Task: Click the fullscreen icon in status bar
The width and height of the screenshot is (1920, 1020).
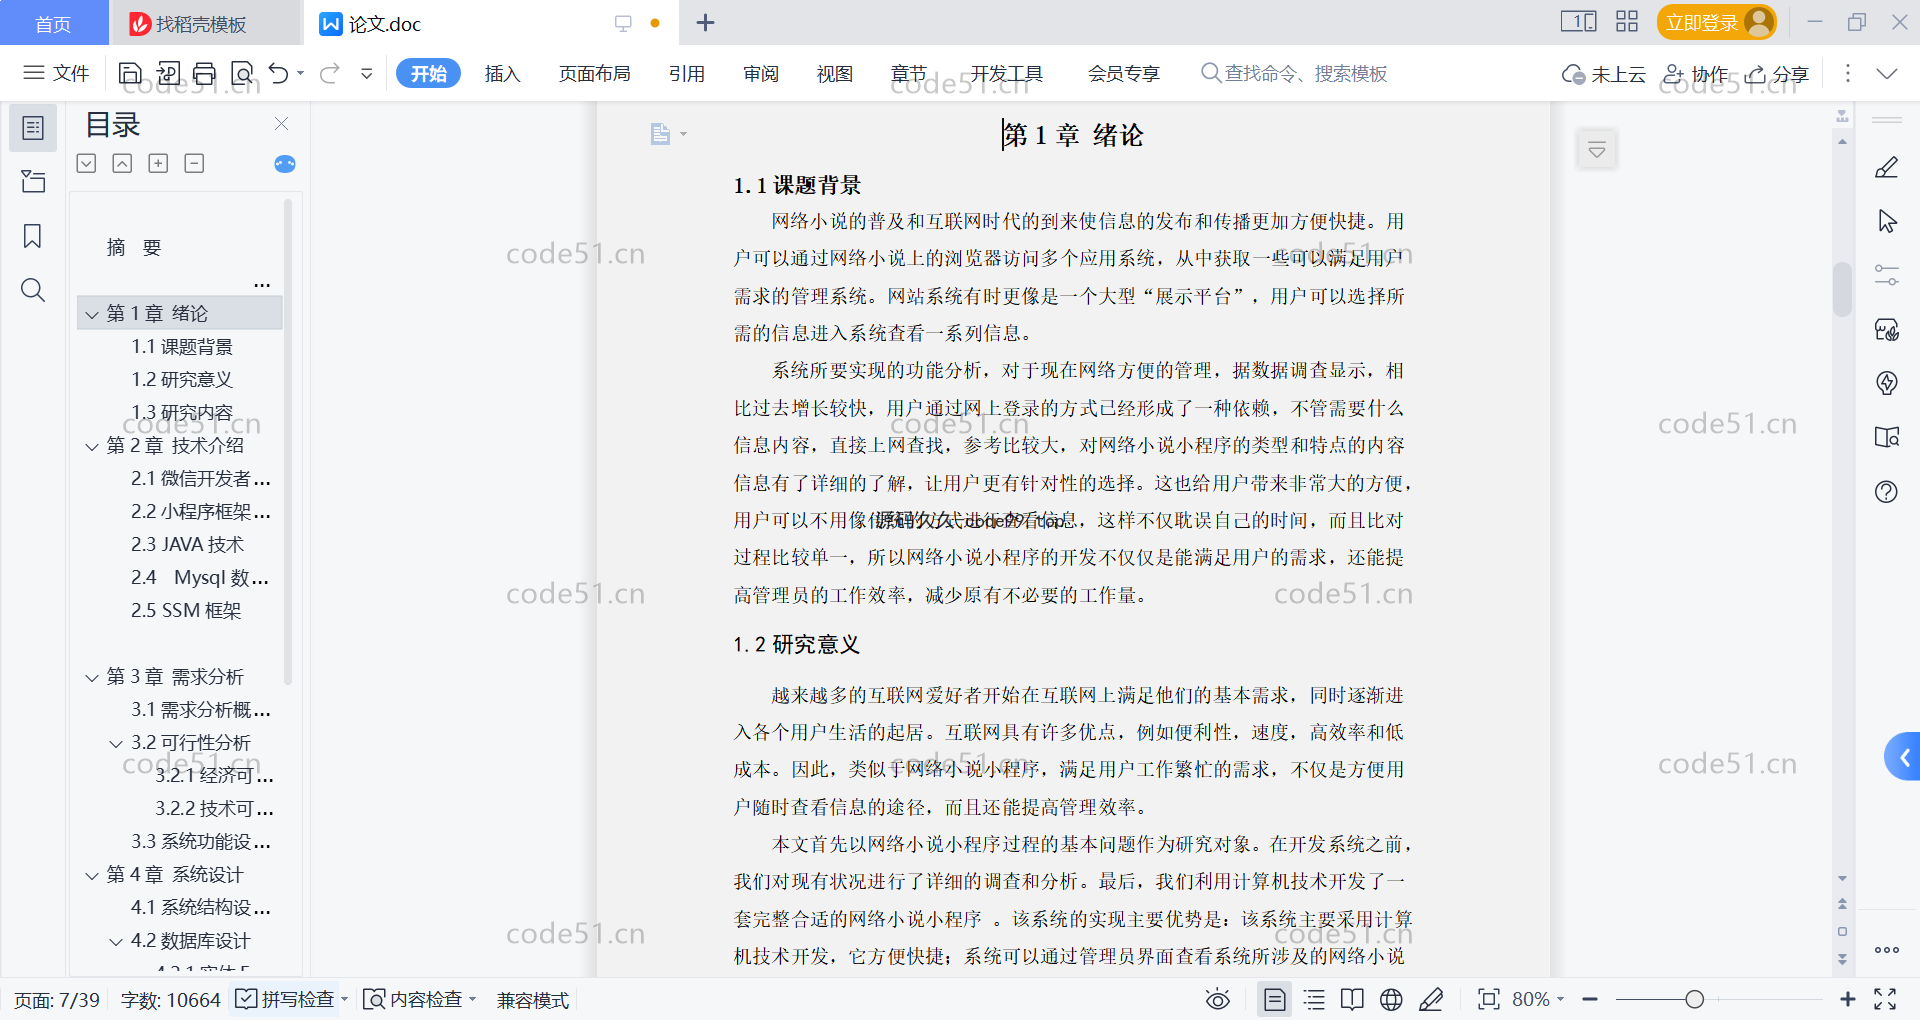Action: tap(1885, 999)
